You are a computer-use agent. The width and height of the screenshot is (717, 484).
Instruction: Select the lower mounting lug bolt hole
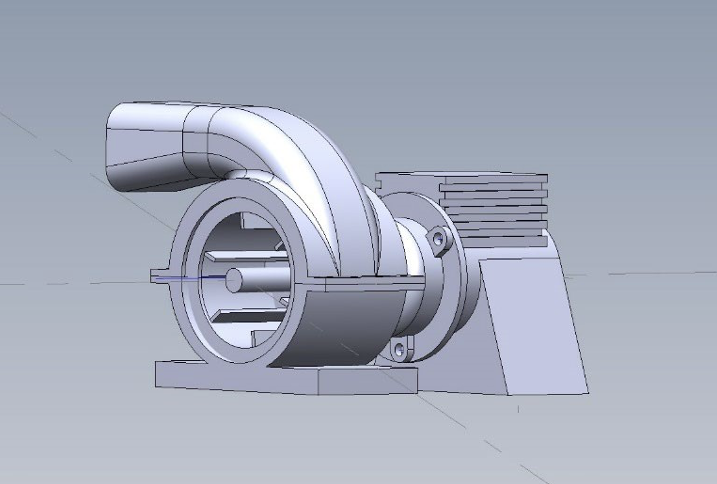(x=400, y=350)
